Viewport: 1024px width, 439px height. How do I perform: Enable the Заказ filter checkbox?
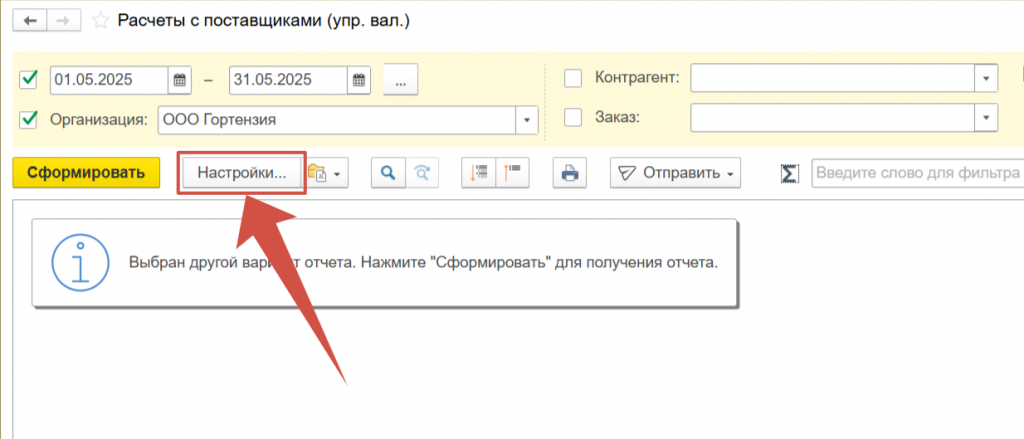(573, 118)
